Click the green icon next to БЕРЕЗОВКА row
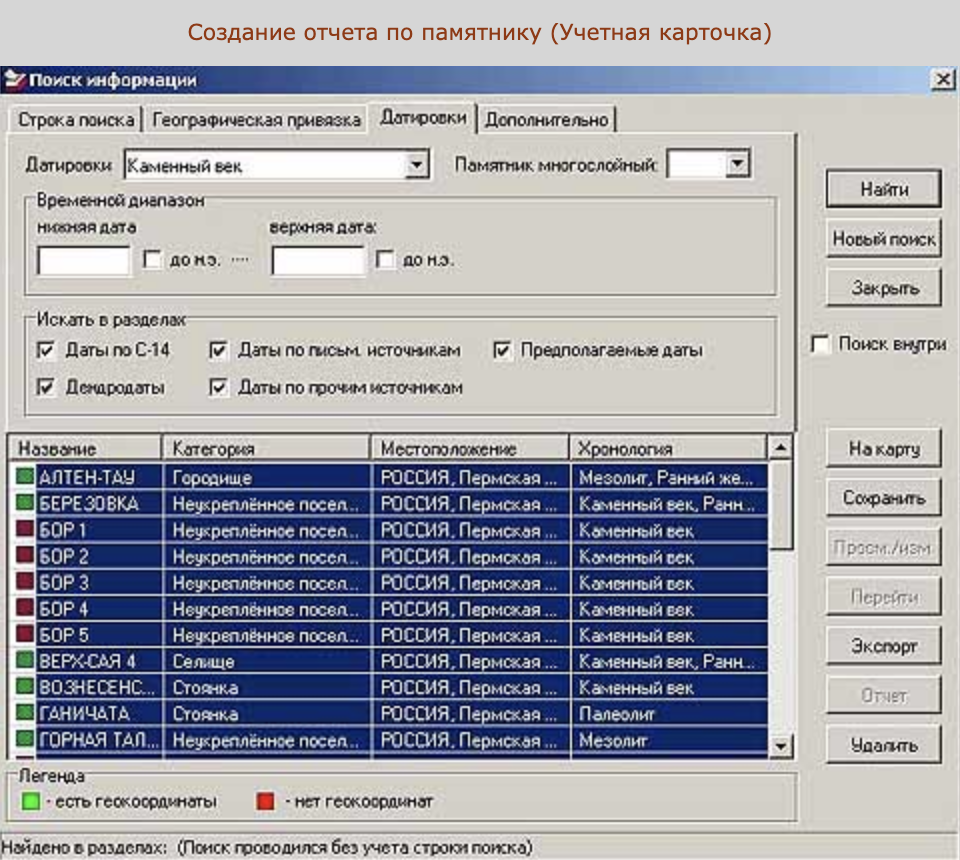 click(25, 504)
